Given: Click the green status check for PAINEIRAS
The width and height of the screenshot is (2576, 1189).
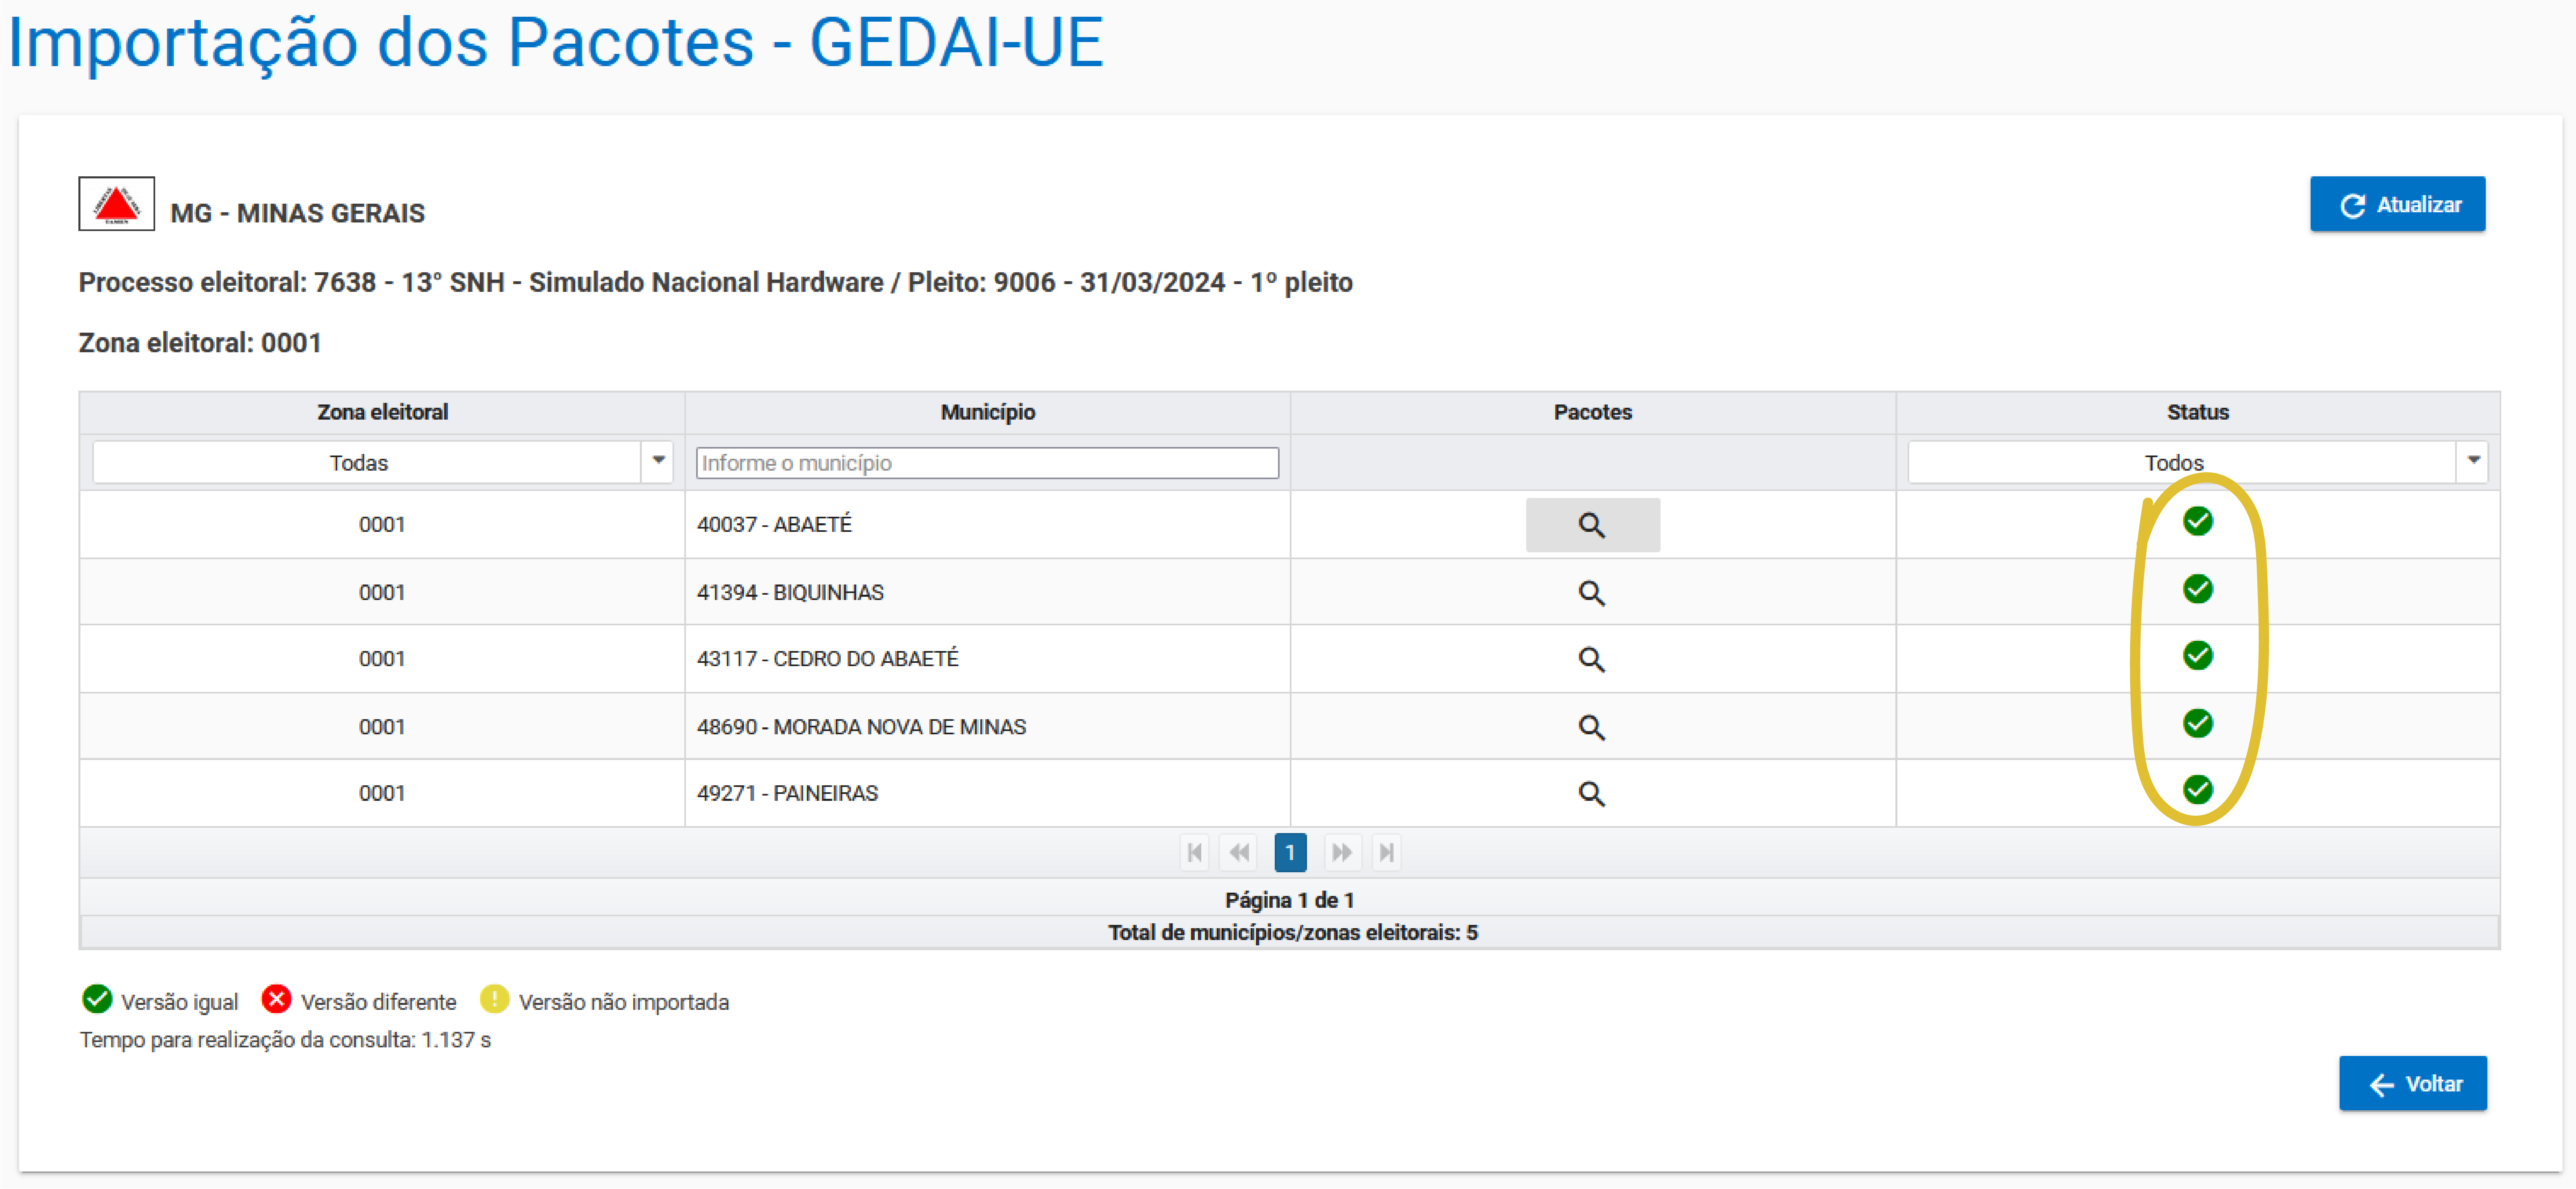Looking at the screenshot, I should 2197,789.
